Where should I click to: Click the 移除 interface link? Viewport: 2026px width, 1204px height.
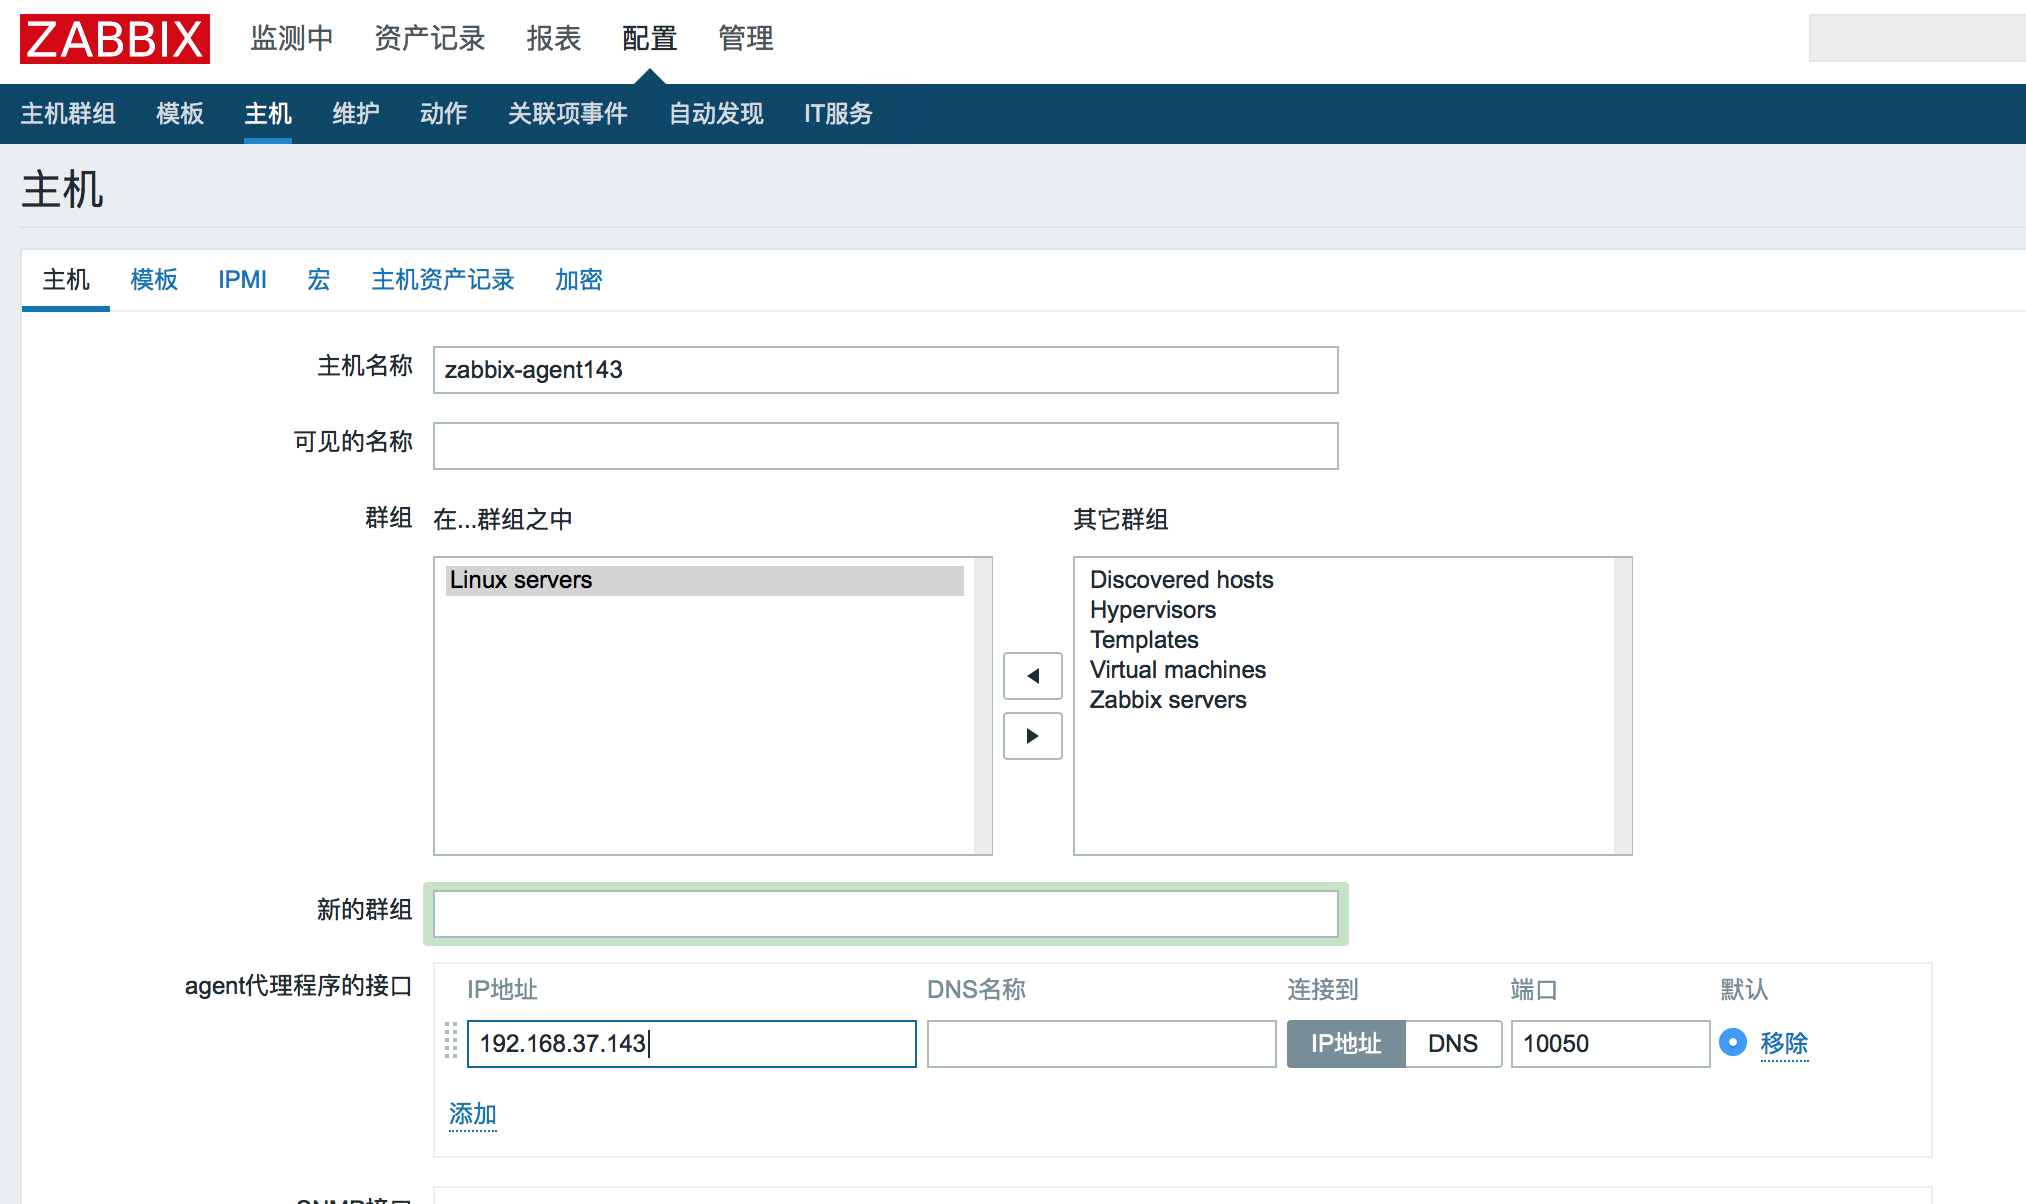(1784, 1044)
